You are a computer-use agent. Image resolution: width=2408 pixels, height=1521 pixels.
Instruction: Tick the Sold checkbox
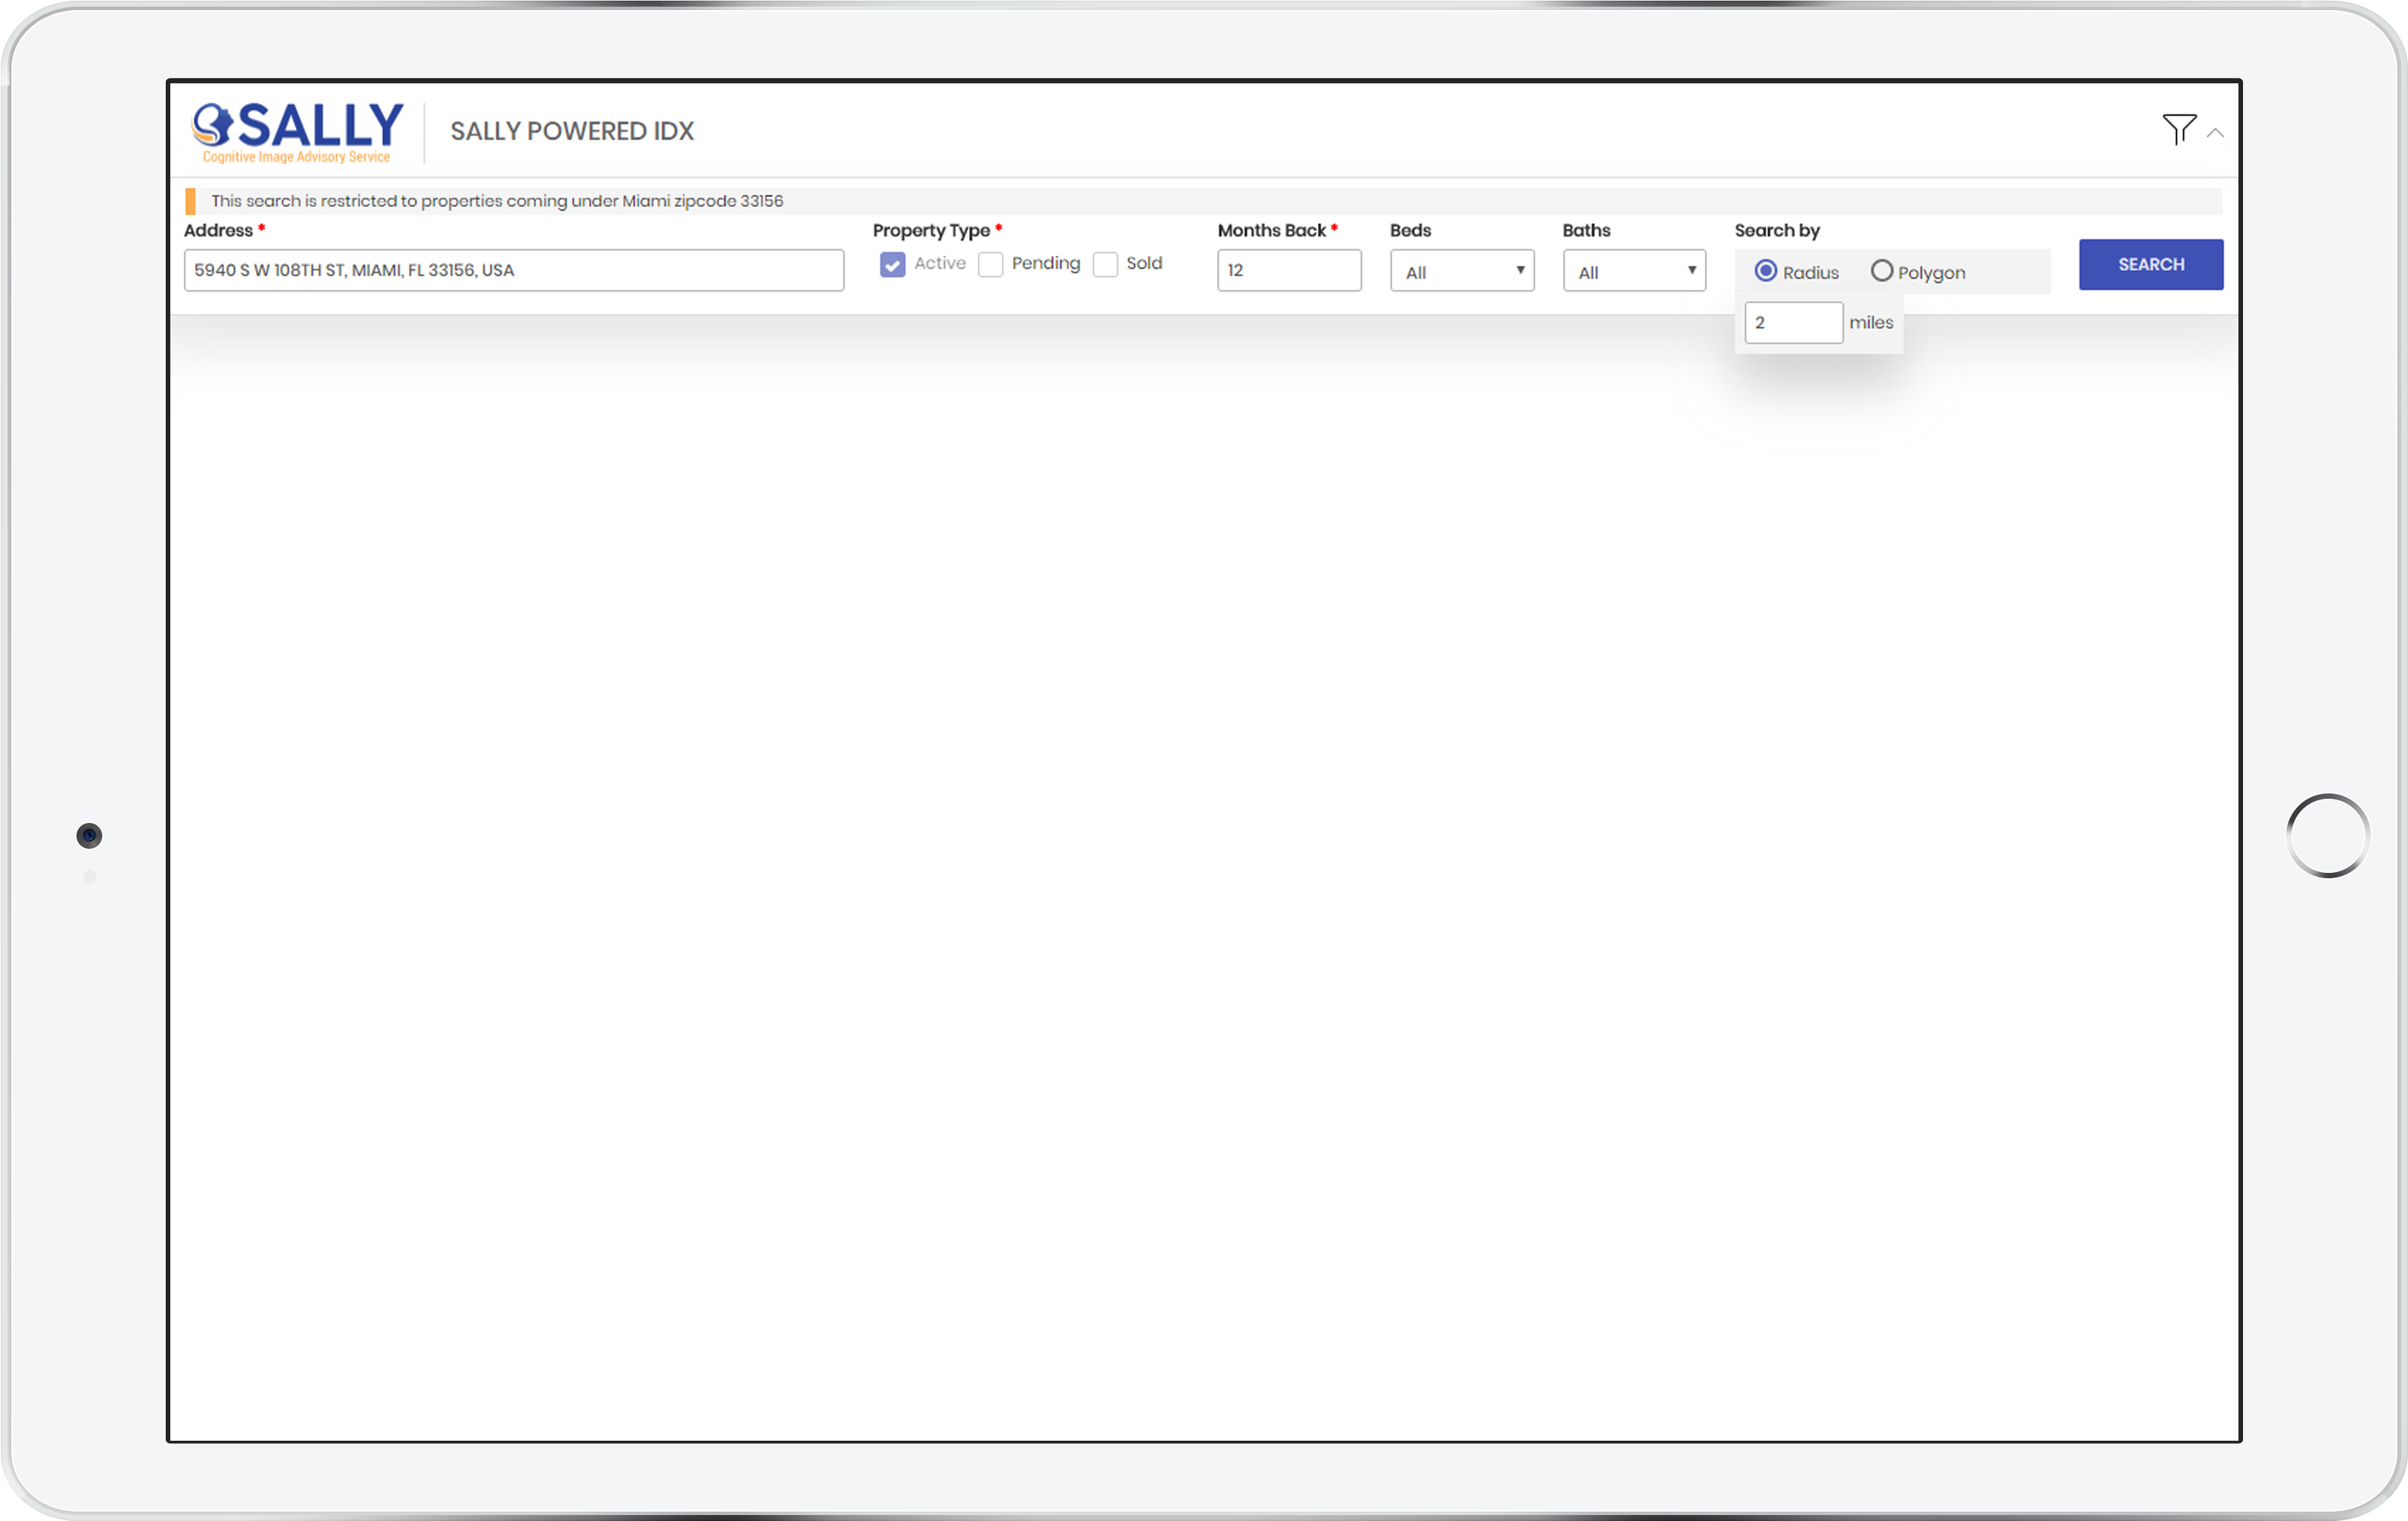click(x=1105, y=264)
